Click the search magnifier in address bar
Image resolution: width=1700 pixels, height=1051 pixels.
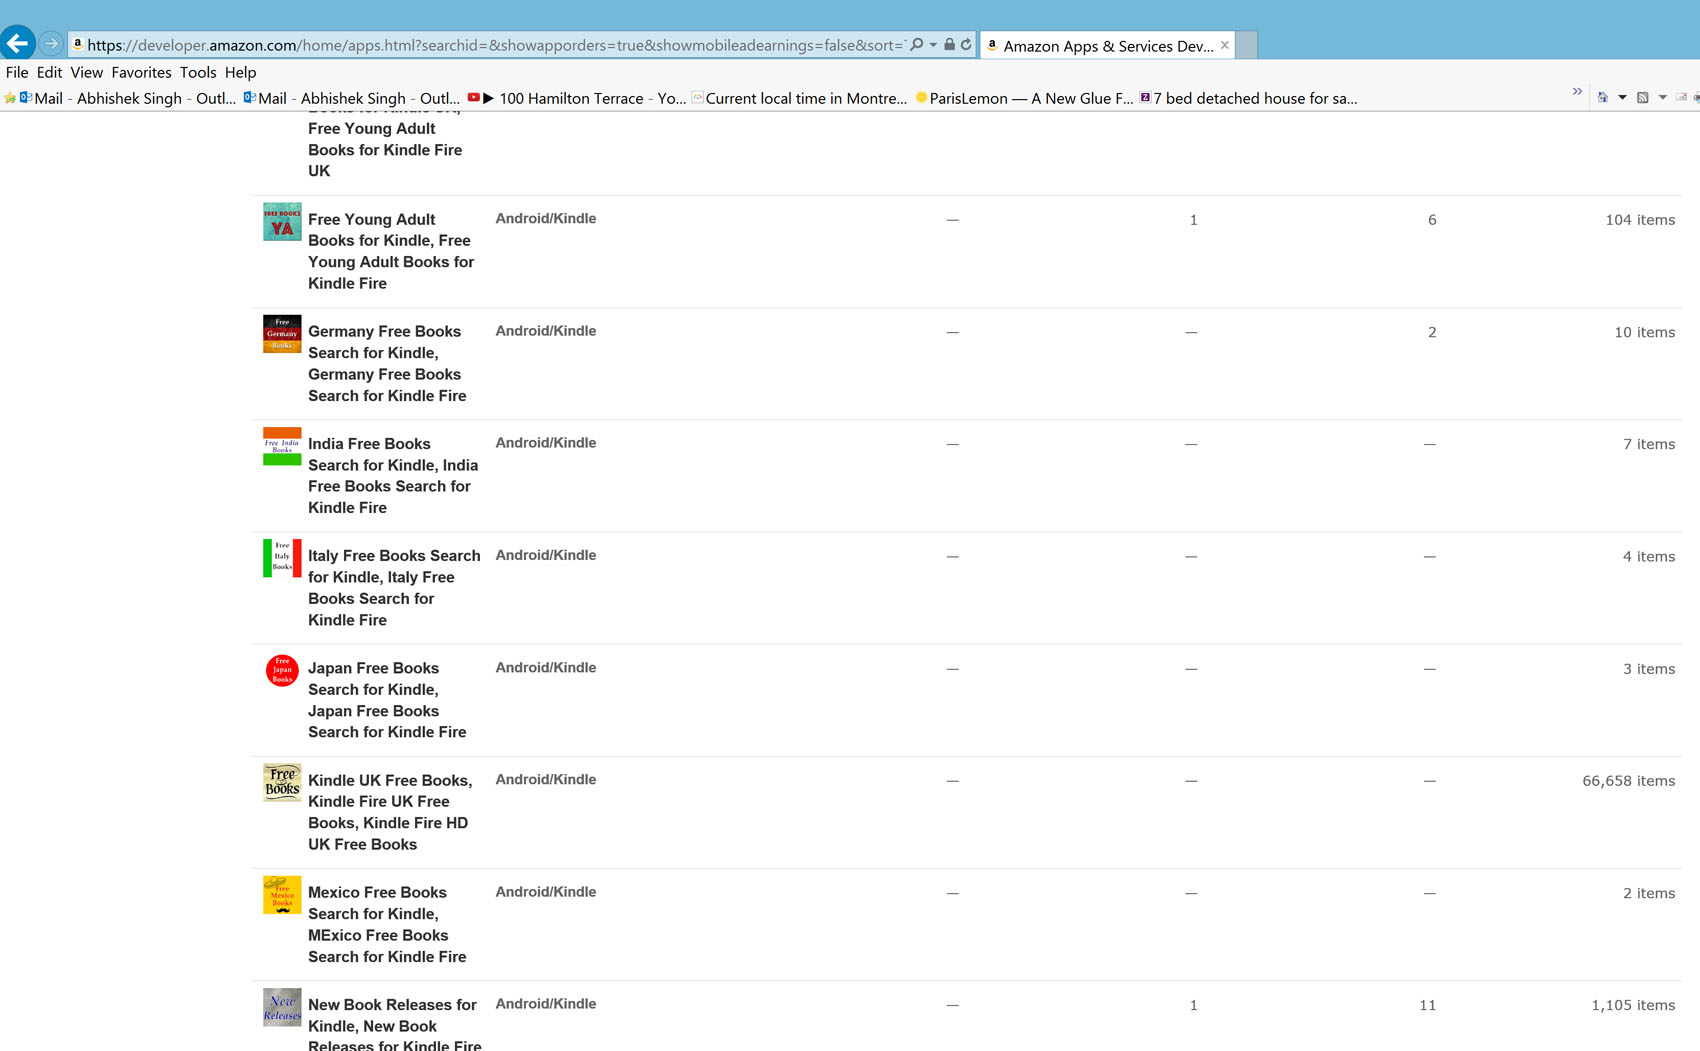coord(916,45)
